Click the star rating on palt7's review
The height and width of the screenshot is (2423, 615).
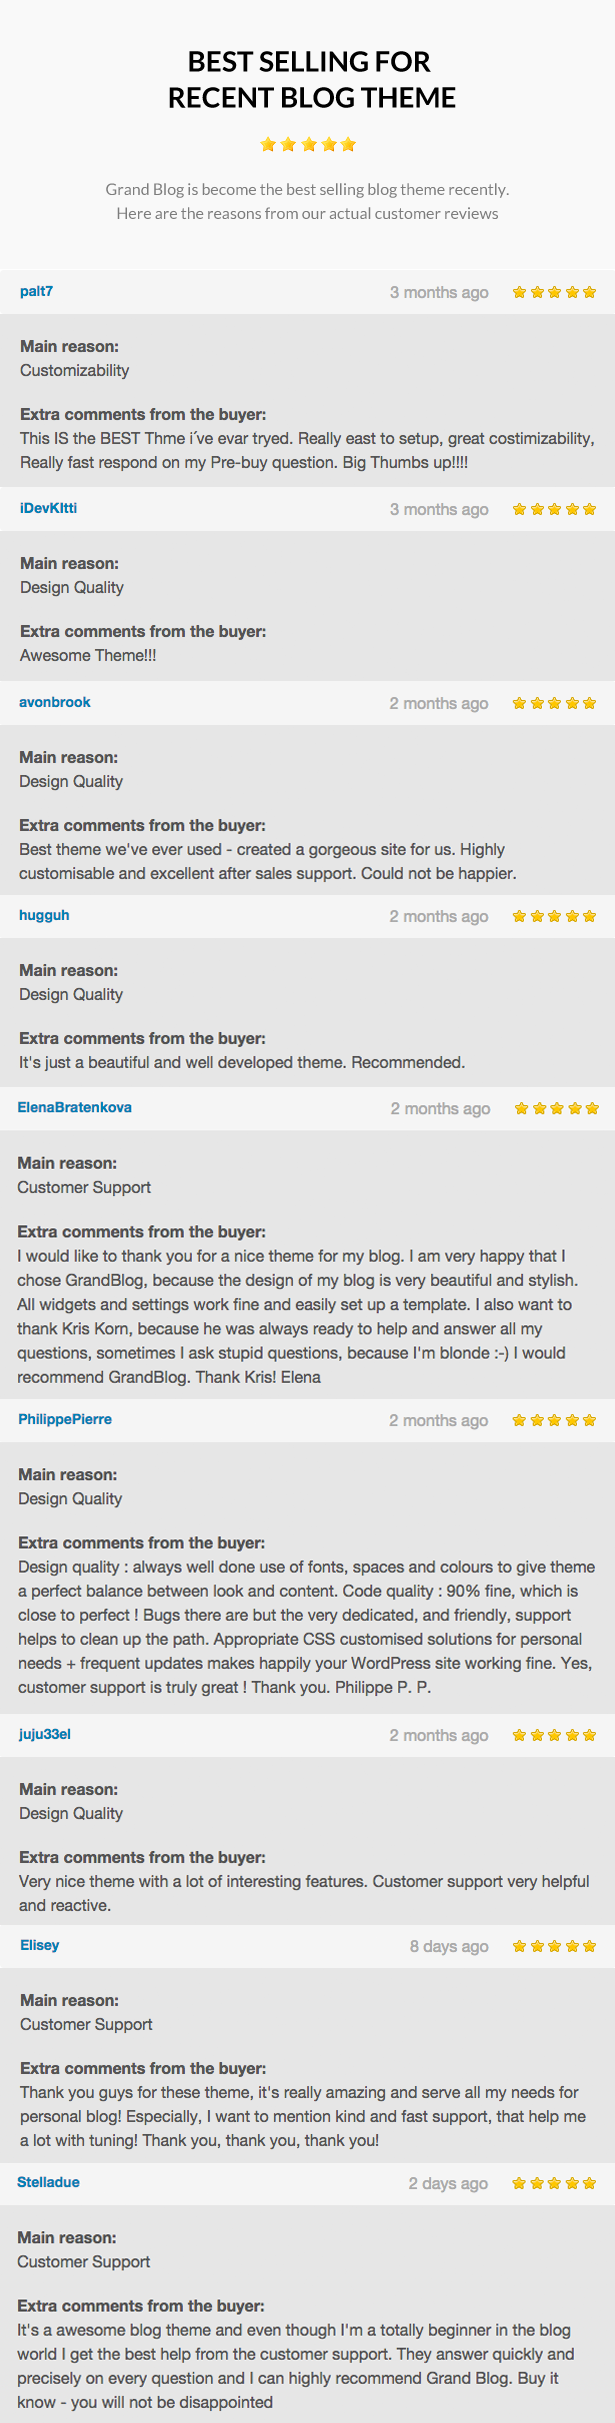pyautogui.click(x=554, y=292)
